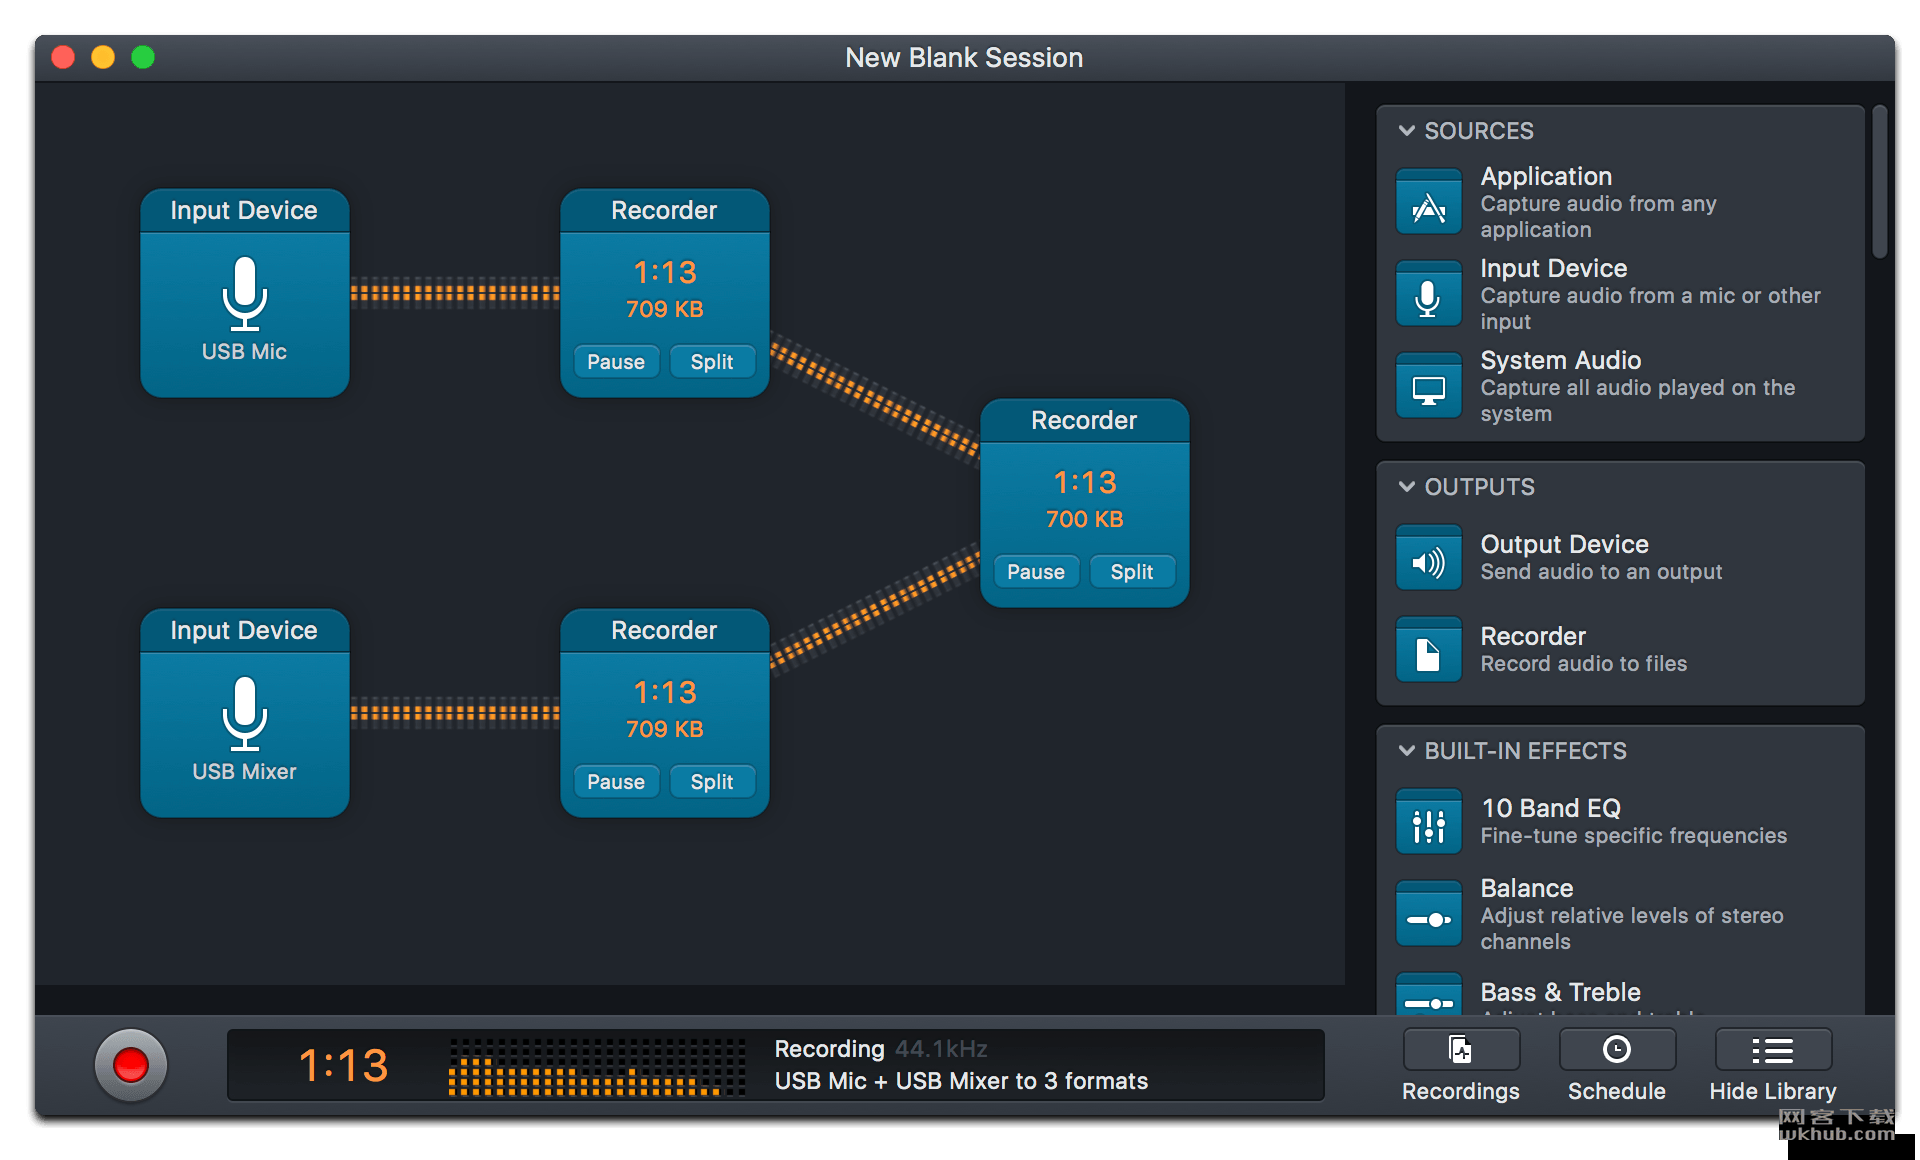This screenshot has width=1920, height=1160.
Task: Click the Output Device speaker icon
Action: click(x=1428, y=559)
